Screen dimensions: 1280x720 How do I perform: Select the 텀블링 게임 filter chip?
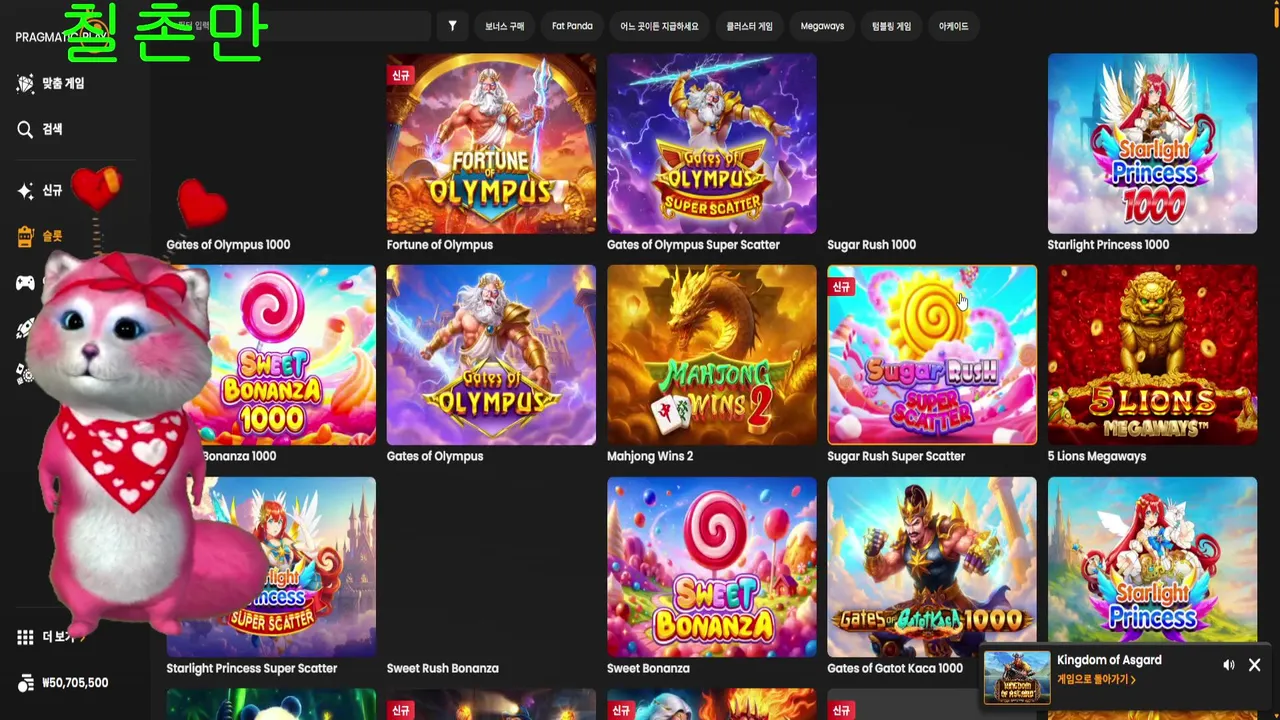891,26
